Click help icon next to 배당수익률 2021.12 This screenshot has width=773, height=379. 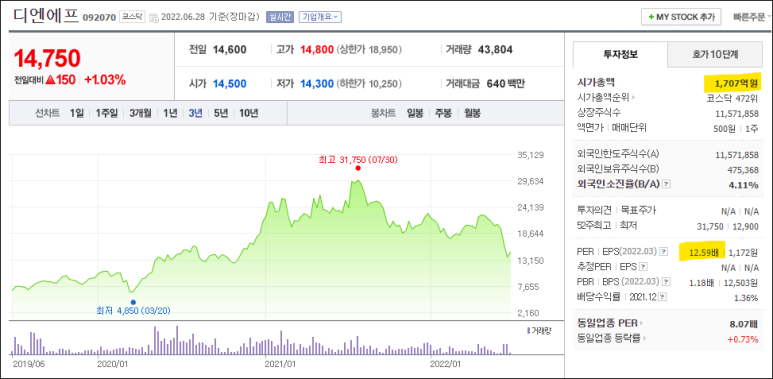(663, 297)
